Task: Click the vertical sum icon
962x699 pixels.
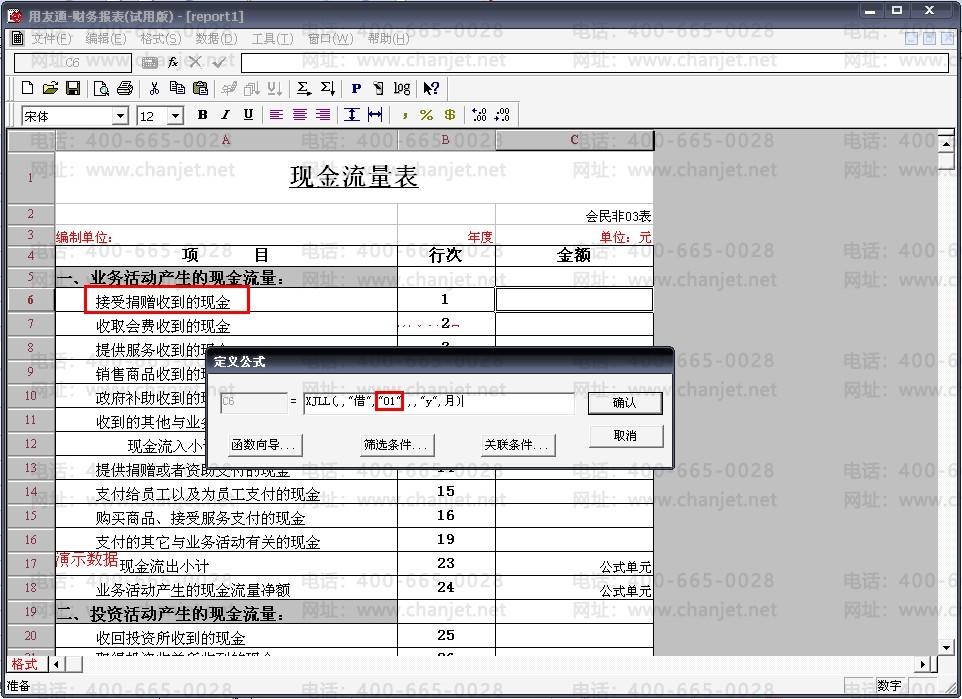Action: click(328, 88)
